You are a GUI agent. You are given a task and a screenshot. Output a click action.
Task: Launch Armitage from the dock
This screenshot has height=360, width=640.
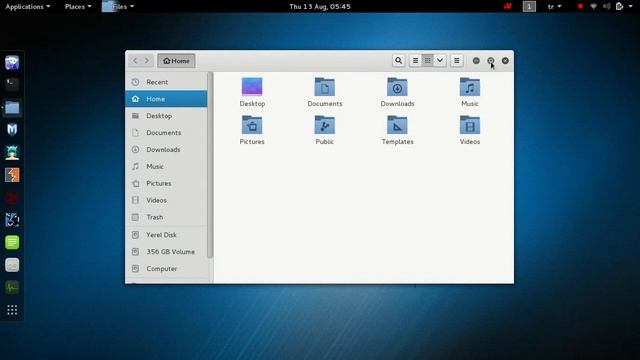pyautogui.click(x=12, y=152)
